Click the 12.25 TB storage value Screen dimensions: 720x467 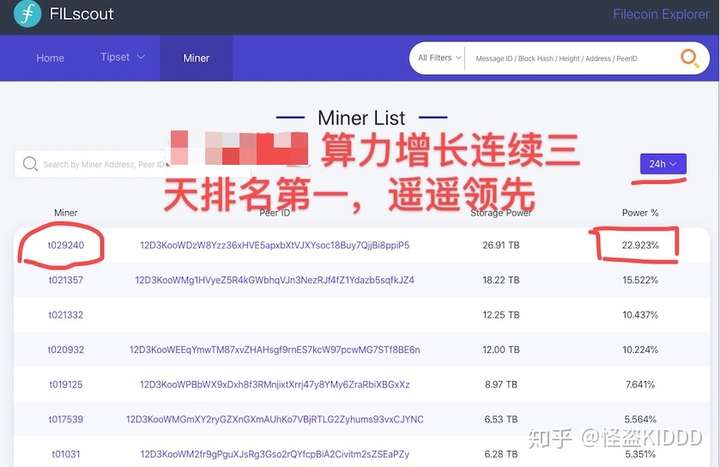pos(501,315)
